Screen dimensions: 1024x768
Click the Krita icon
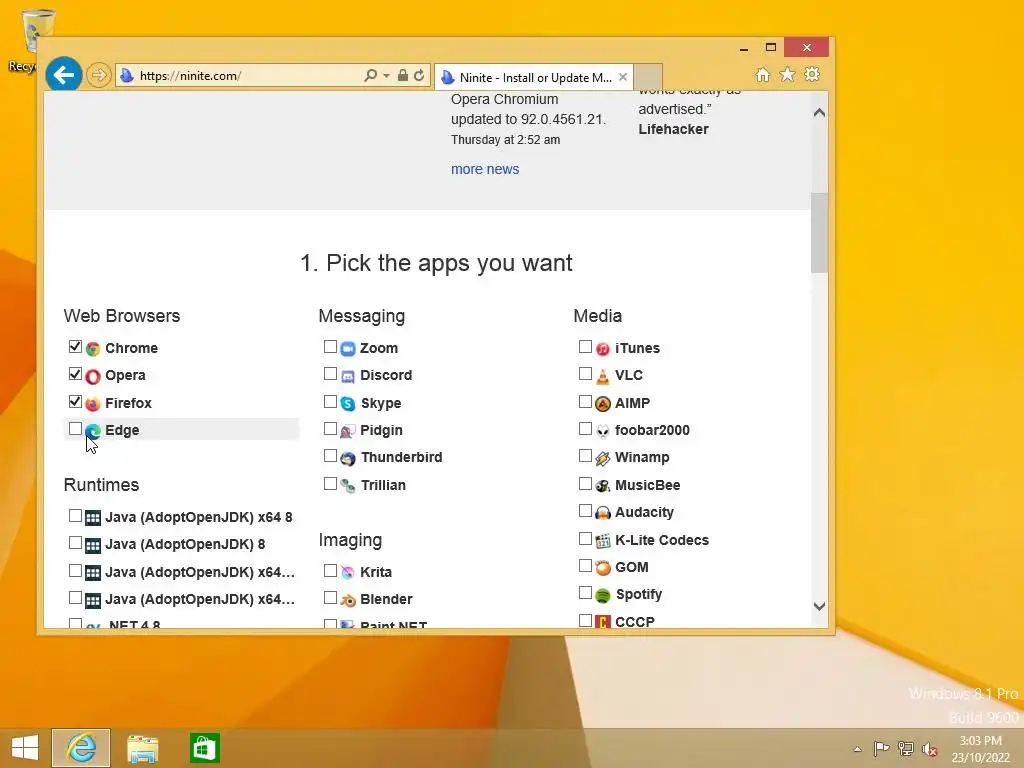click(348, 573)
